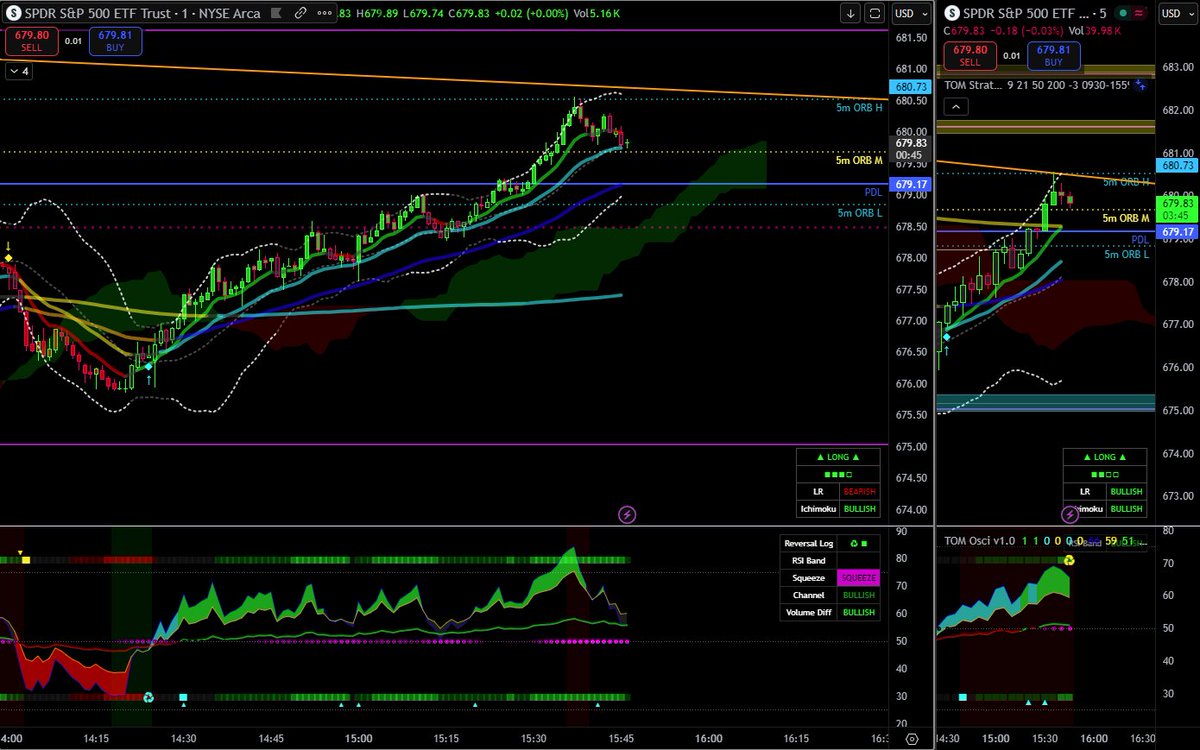Screen dimensions: 1200x750
Task: Click the 15:30 time label on left chart axis
Action: click(x=534, y=739)
